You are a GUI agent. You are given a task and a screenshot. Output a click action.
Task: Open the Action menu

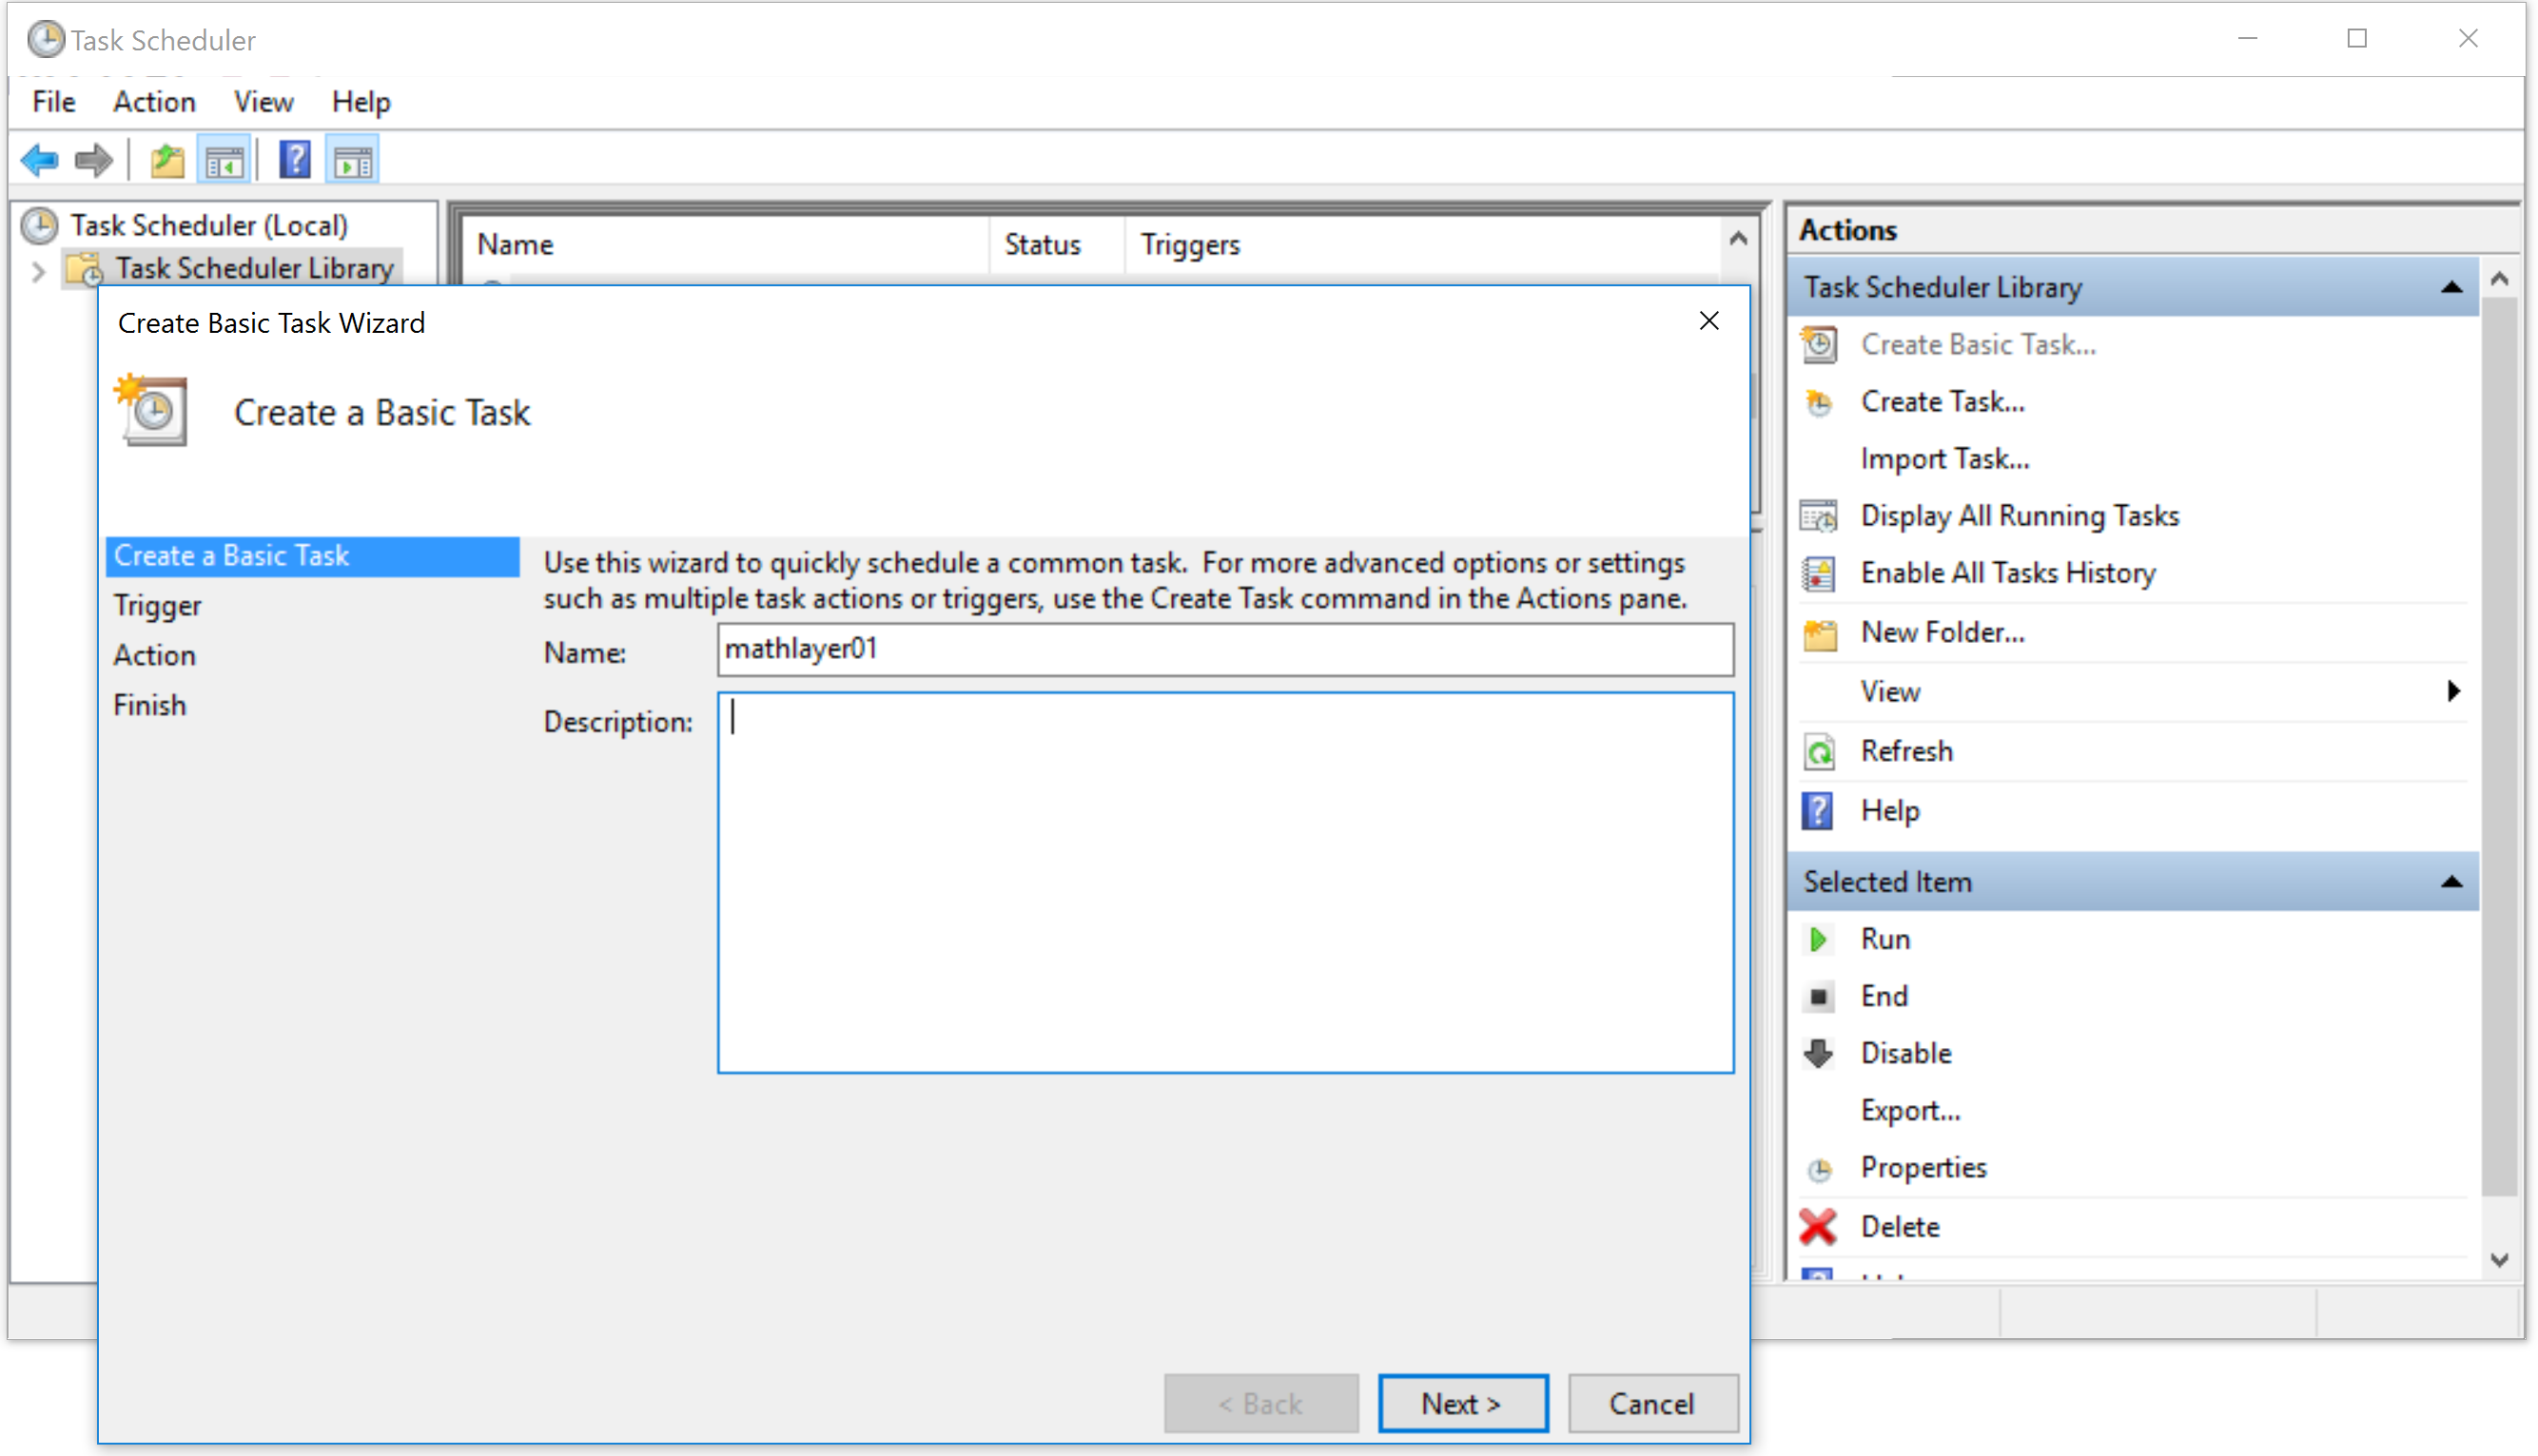(154, 102)
